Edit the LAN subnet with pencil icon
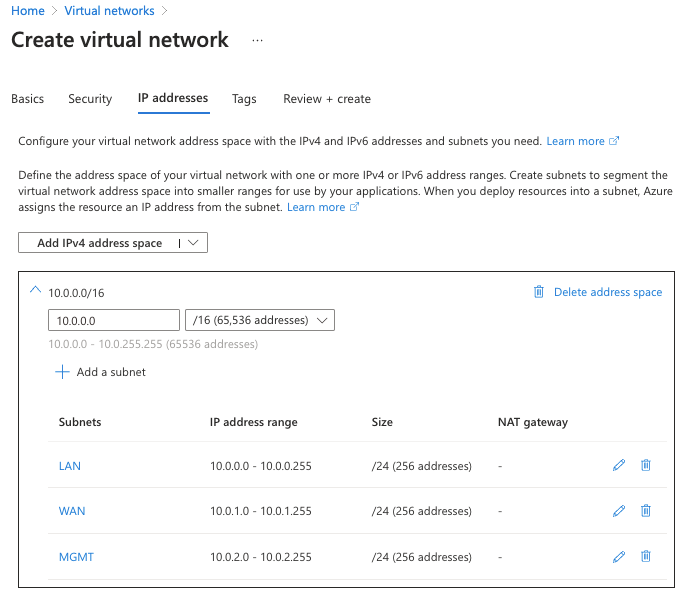This screenshot has width=686, height=594. click(x=619, y=465)
